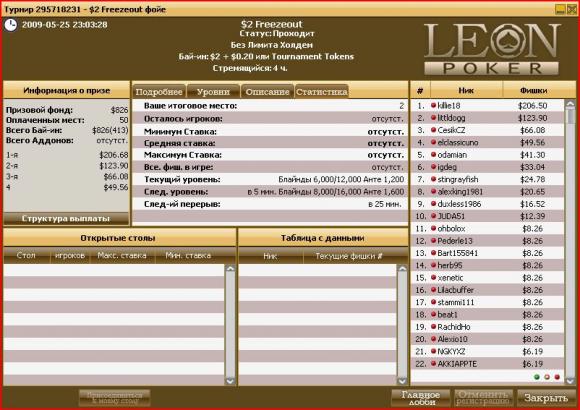This screenshot has width=580, height=410.
Task: Click the Главное лобби button
Action: pos(421,398)
